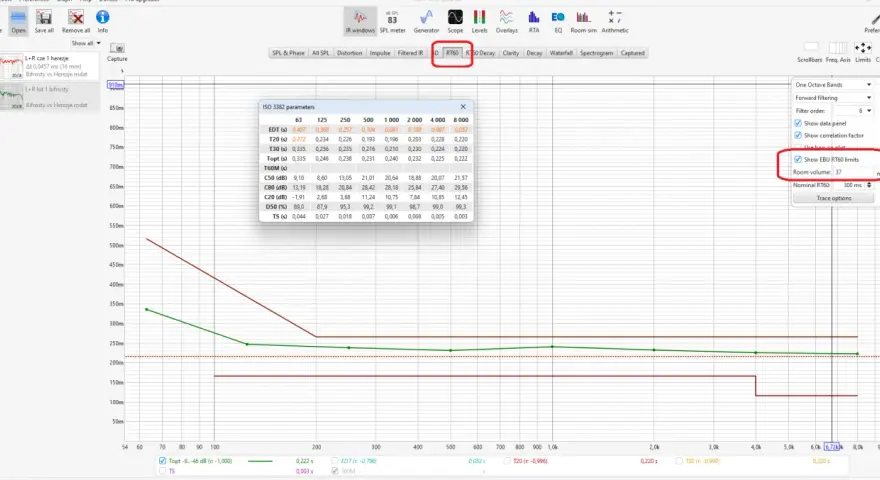Open the Scope tool
This screenshot has width=880, height=480.
pos(455,21)
